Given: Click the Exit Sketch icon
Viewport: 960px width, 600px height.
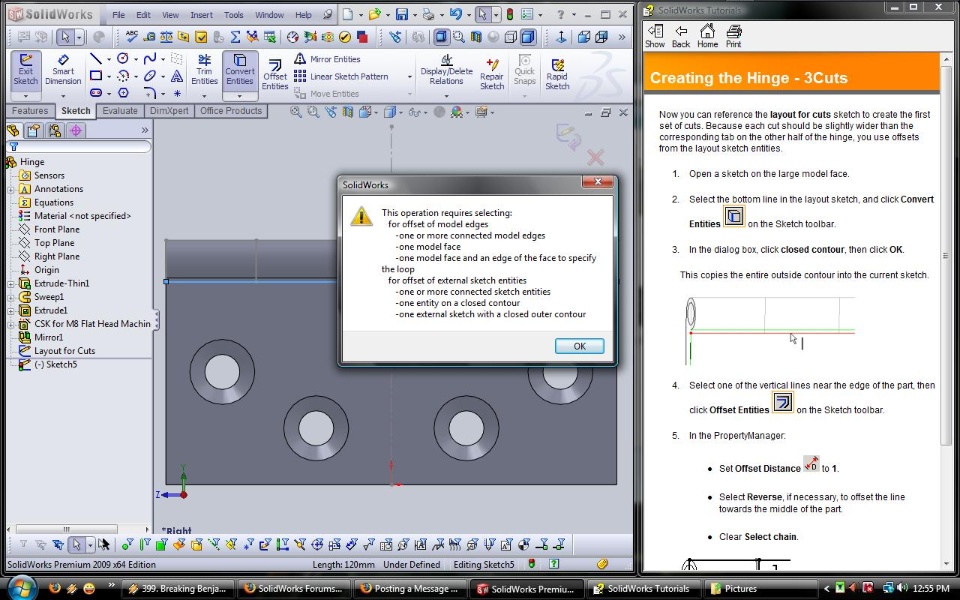Looking at the screenshot, I should pos(26,69).
